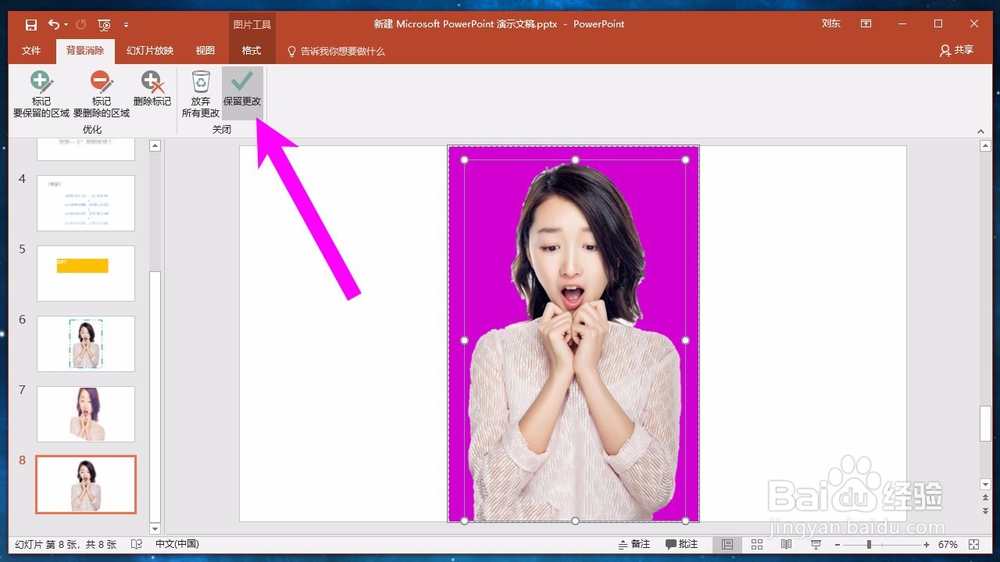
Task: Click the woman's picture on the slide
Action: coord(573,334)
